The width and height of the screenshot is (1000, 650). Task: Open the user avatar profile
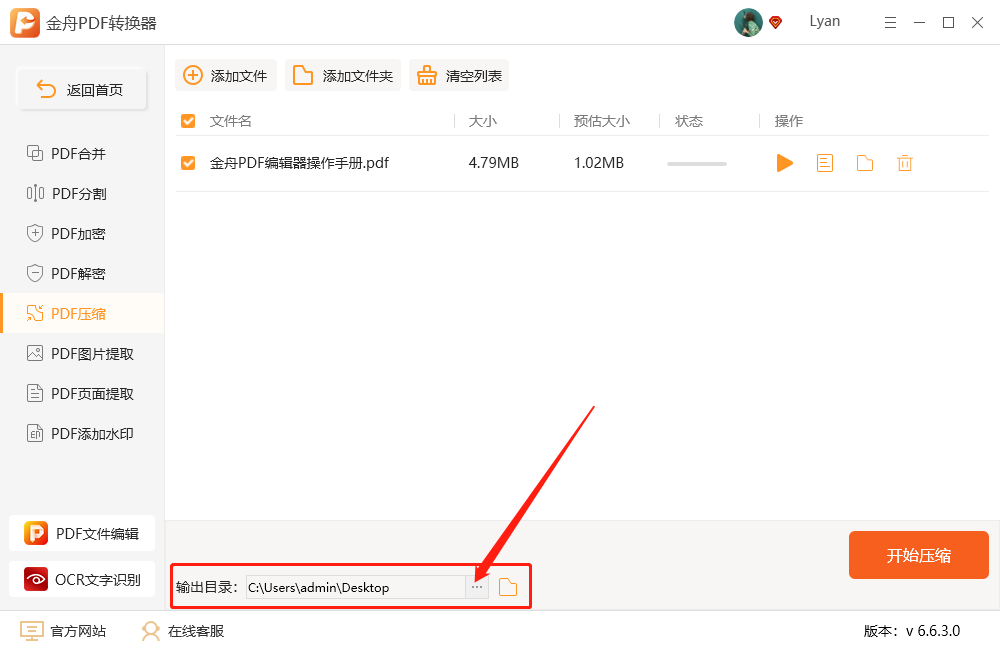pyautogui.click(x=748, y=22)
